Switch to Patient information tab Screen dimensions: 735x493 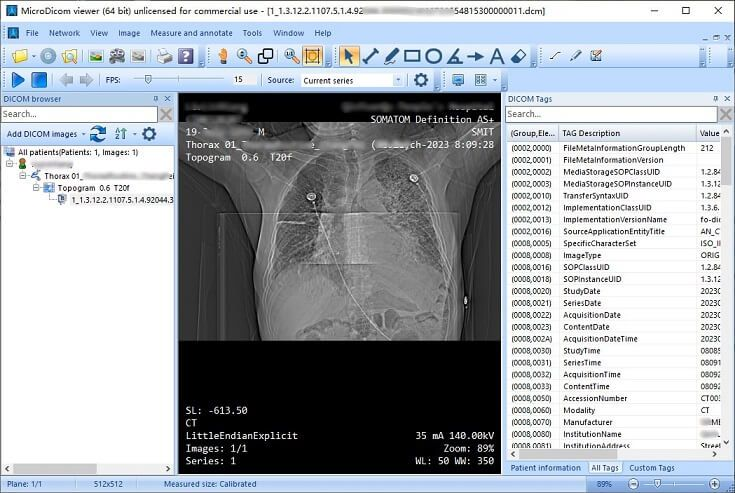click(x=545, y=468)
